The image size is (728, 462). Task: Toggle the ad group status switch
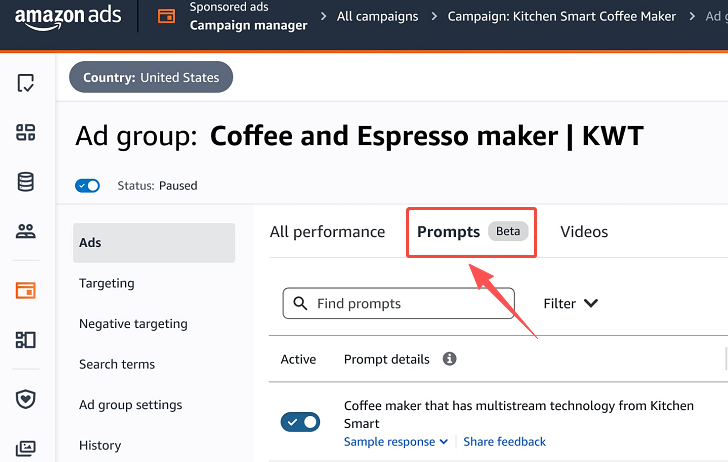coord(88,185)
